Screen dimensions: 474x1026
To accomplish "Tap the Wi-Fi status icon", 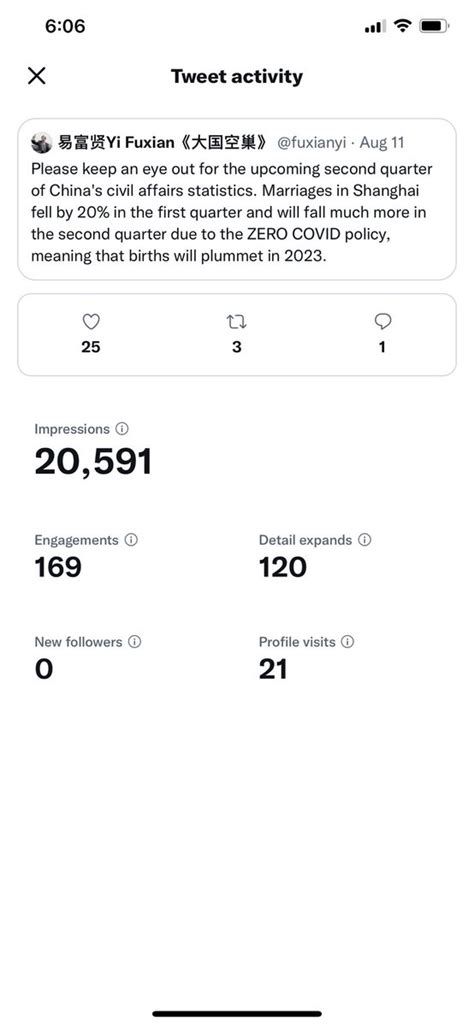I will tap(403, 26).
